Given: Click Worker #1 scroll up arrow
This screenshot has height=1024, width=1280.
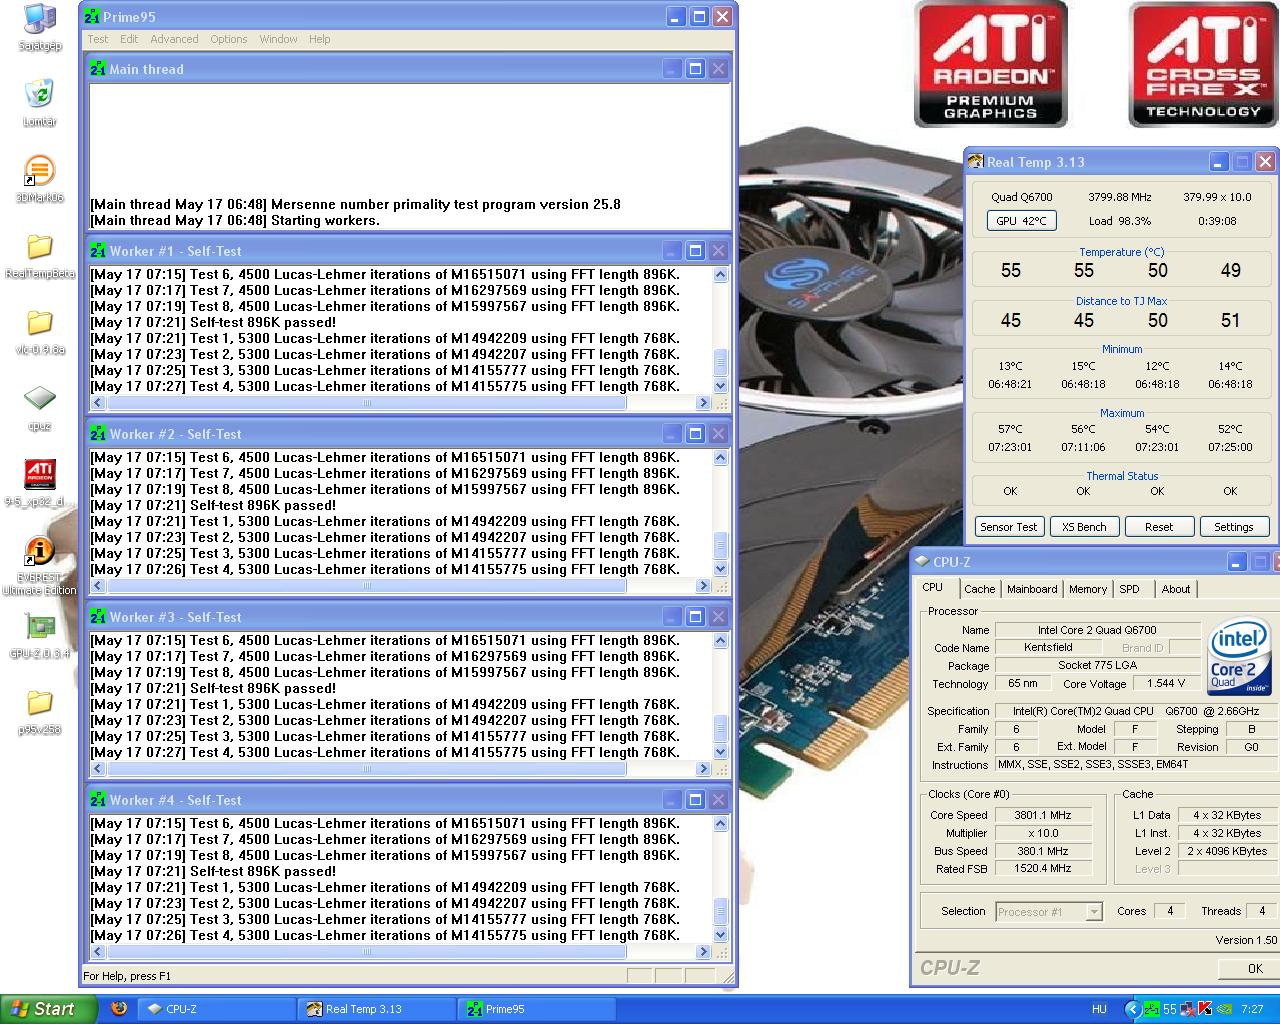Looking at the screenshot, I should coord(721,274).
